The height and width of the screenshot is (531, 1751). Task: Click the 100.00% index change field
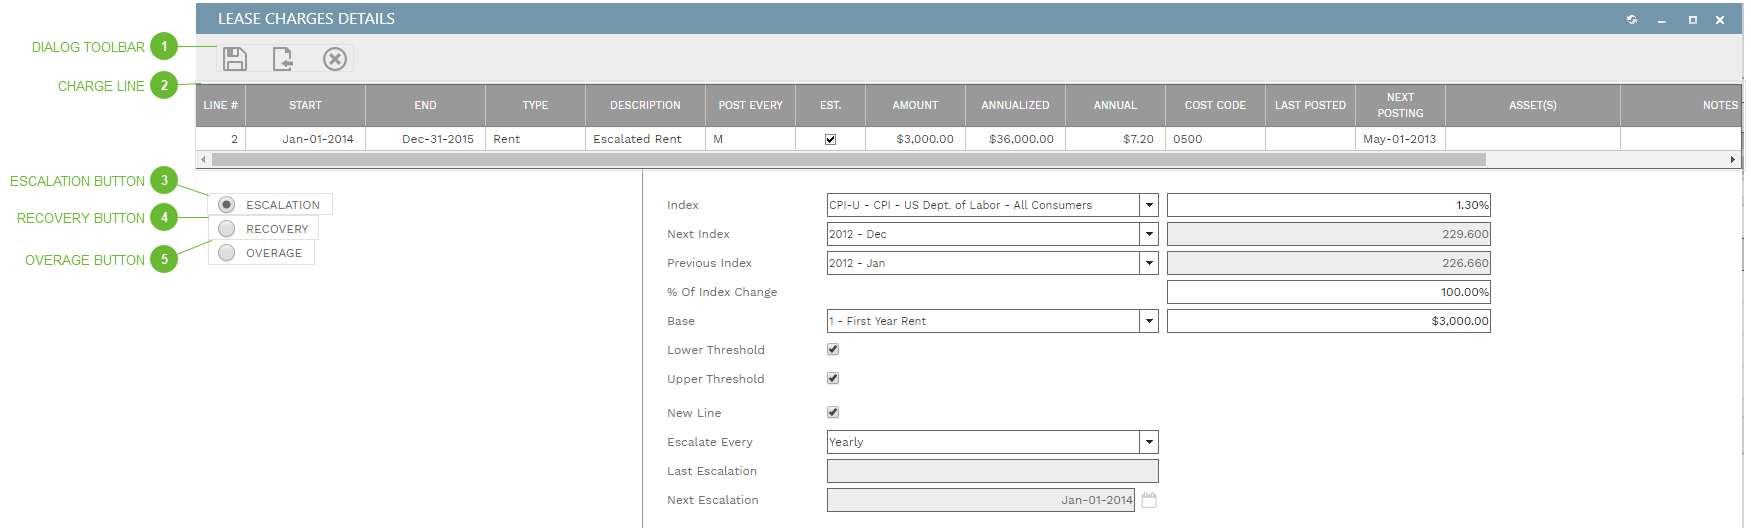click(1329, 292)
